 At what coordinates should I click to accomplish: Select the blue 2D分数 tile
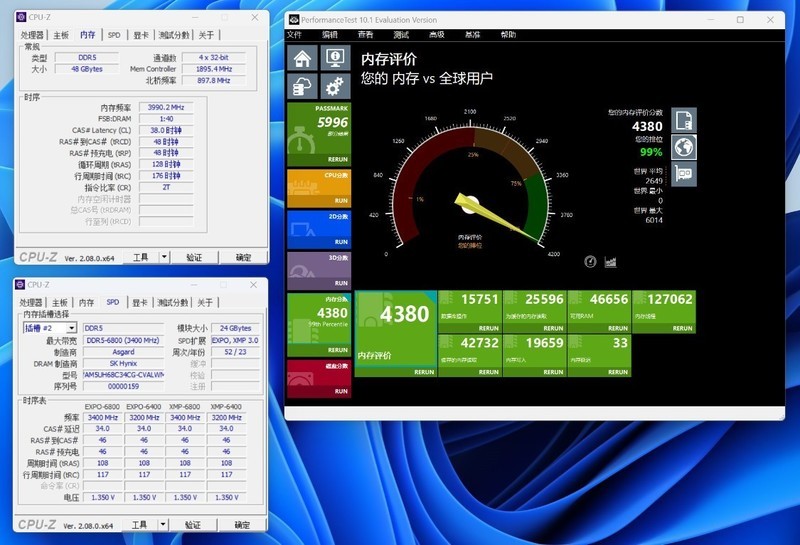pos(319,230)
